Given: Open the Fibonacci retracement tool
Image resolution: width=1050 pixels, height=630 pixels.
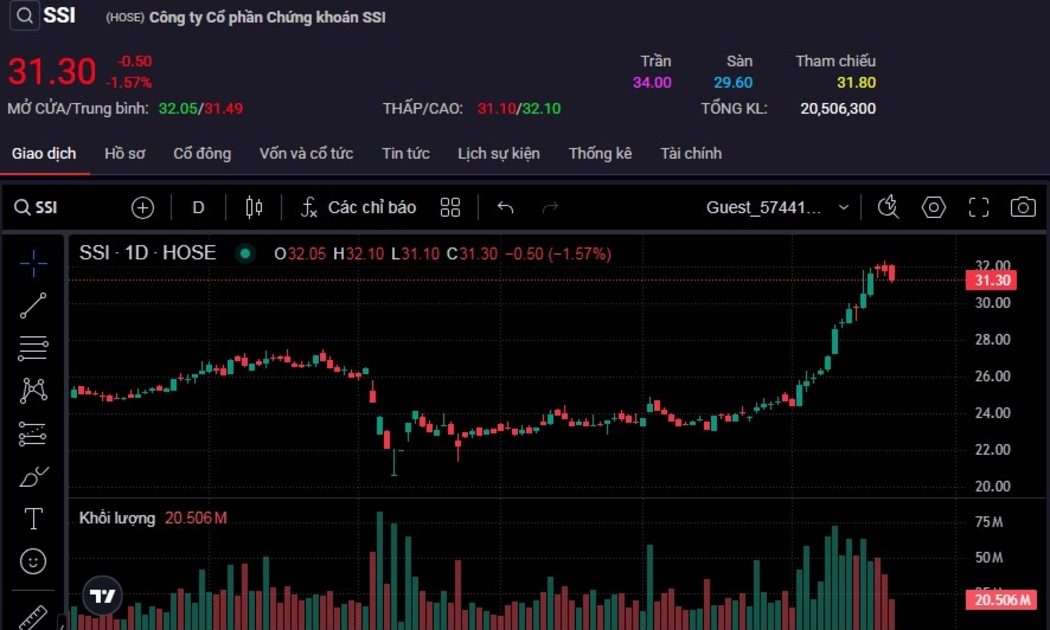Looking at the screenshot, I should (33, 348).
